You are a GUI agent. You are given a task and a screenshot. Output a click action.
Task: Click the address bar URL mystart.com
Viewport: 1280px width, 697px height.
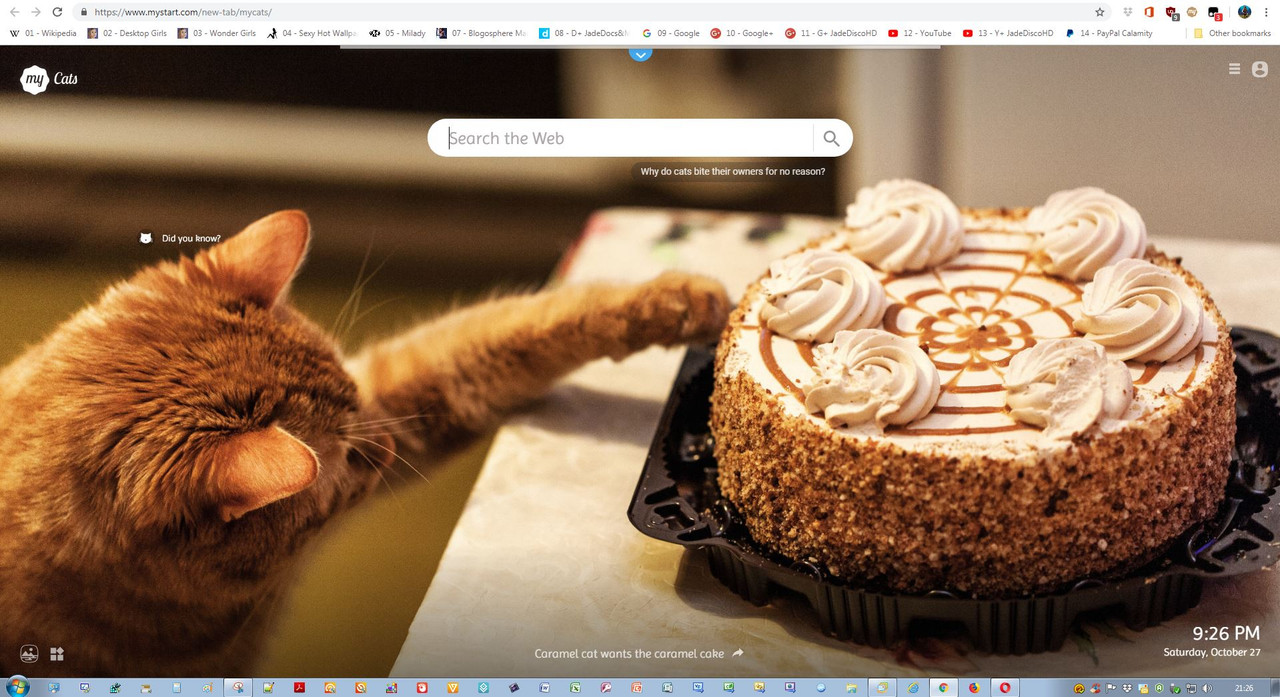point(183,12)
